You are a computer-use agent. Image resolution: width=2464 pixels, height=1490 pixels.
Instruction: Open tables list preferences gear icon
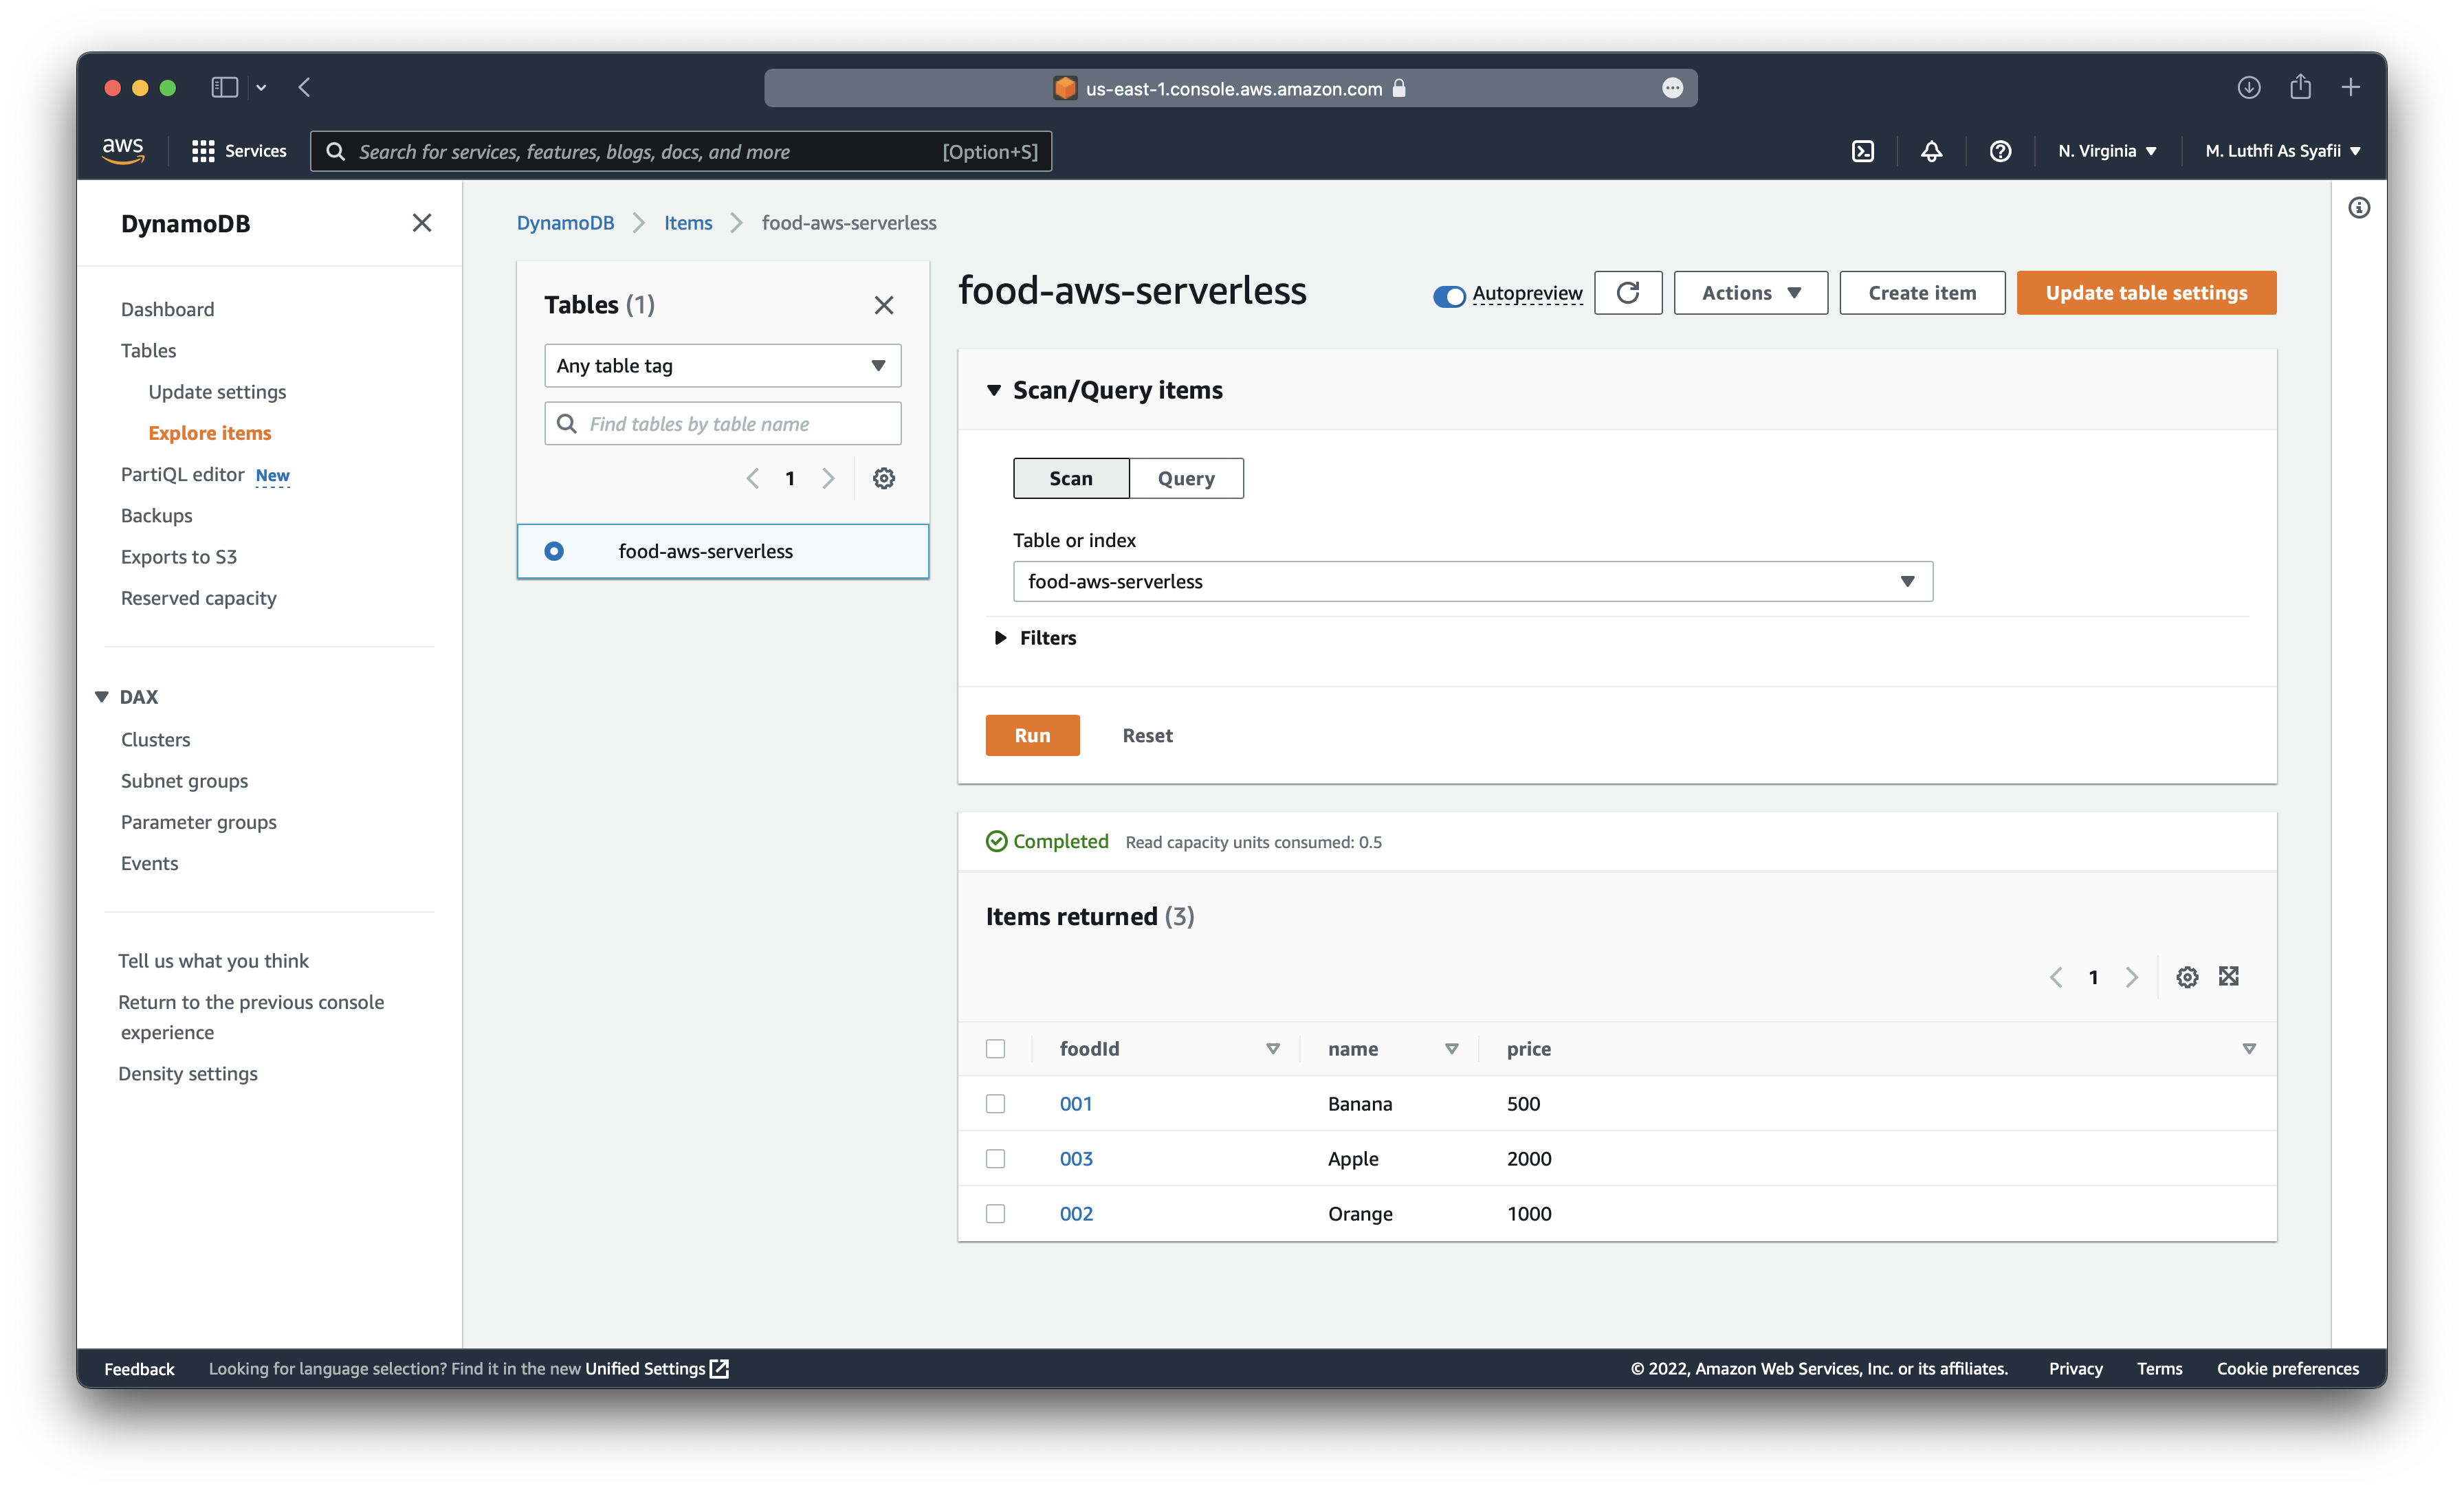884,478
